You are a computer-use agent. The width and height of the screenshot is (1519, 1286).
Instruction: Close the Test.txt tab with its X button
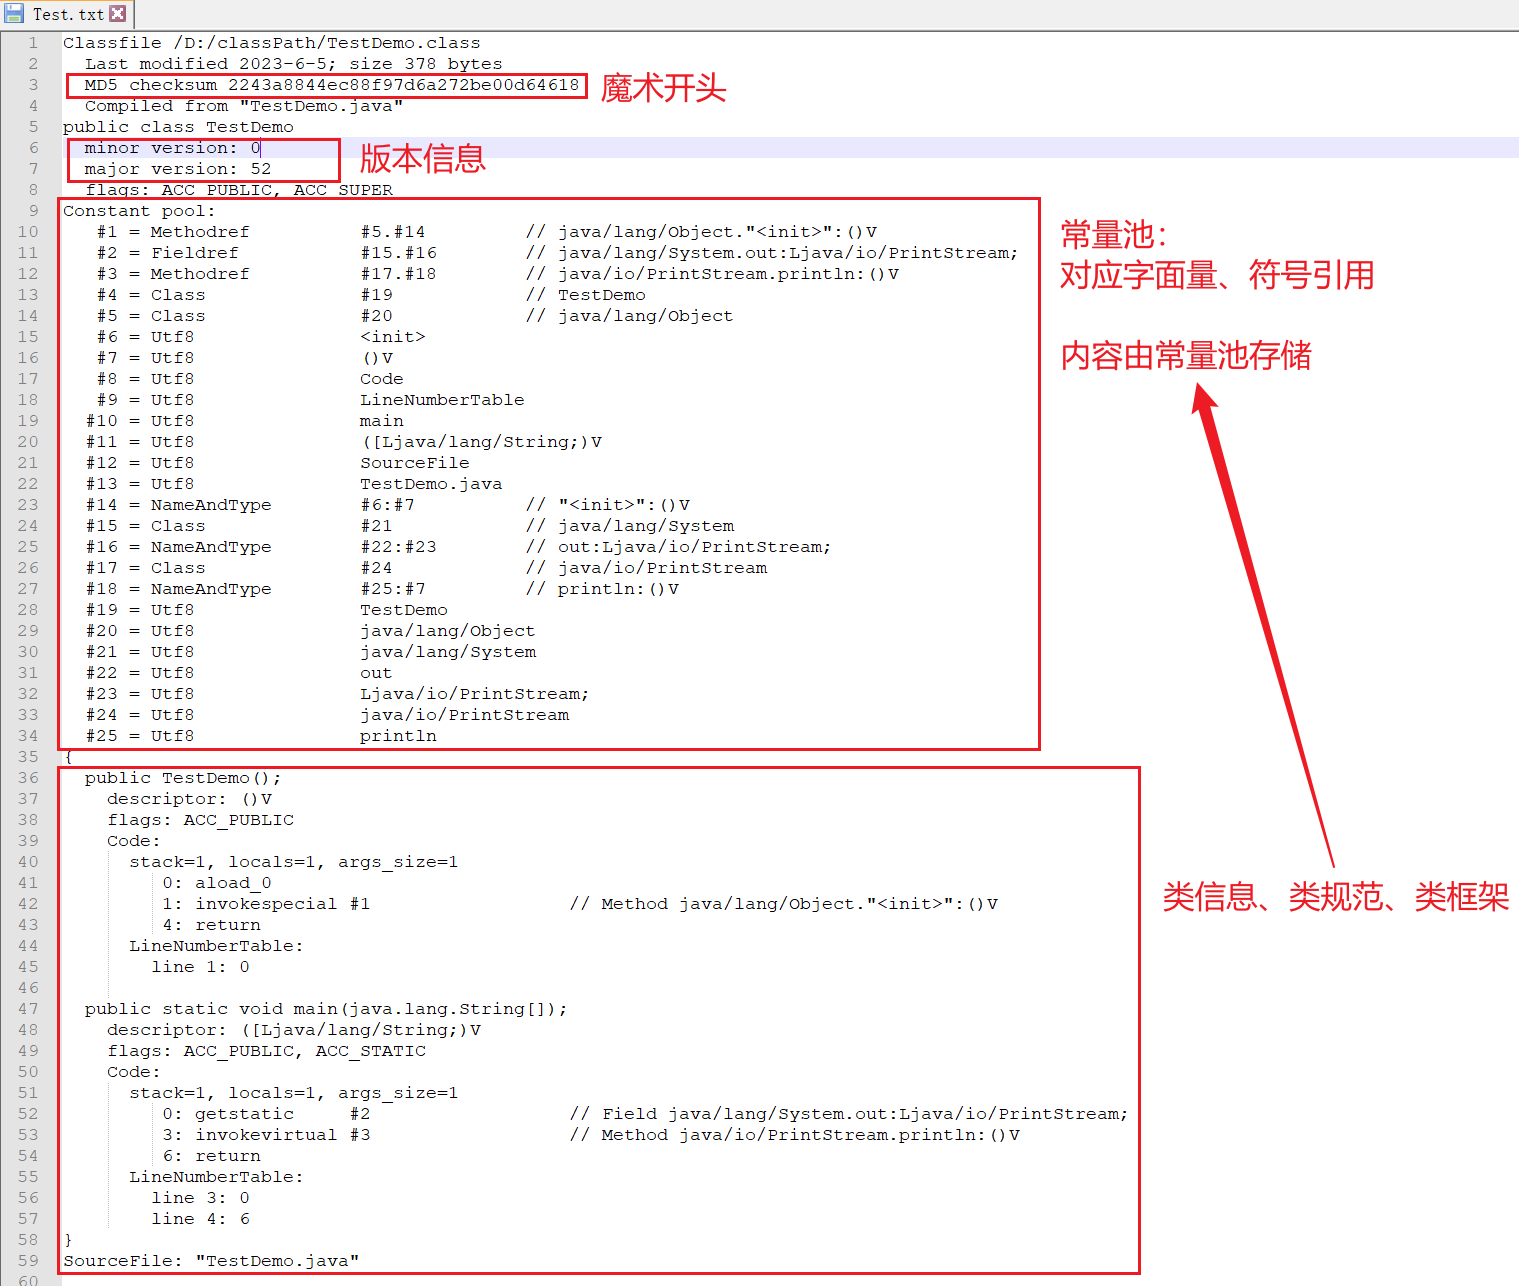pos(118,14)
